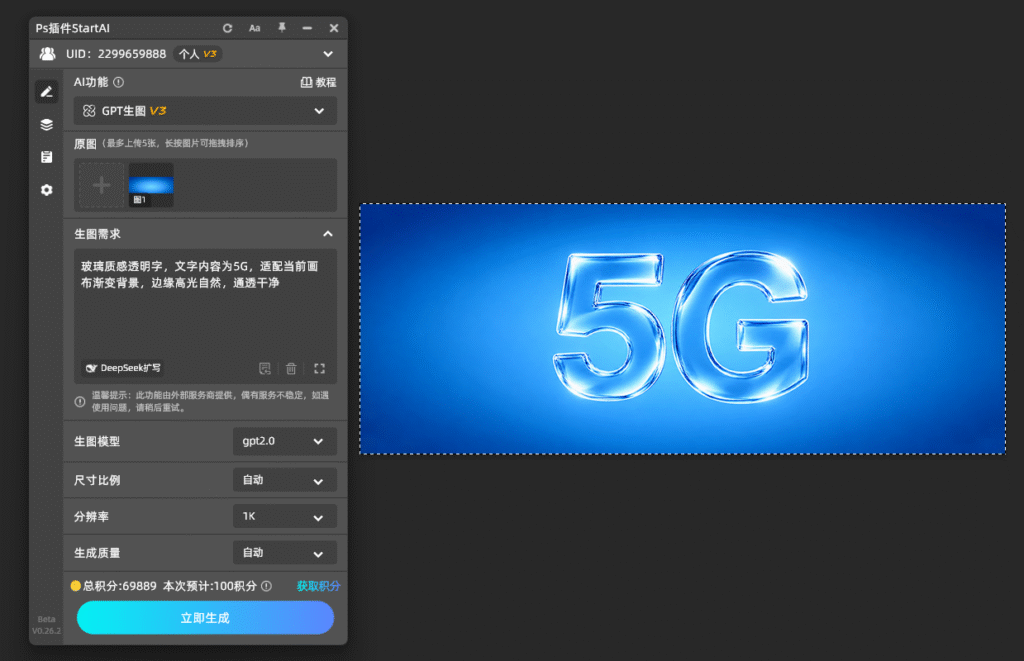Open the GPT生图 function dropdown
Screen dimensions: 1024x661
(x=205, y=111)
